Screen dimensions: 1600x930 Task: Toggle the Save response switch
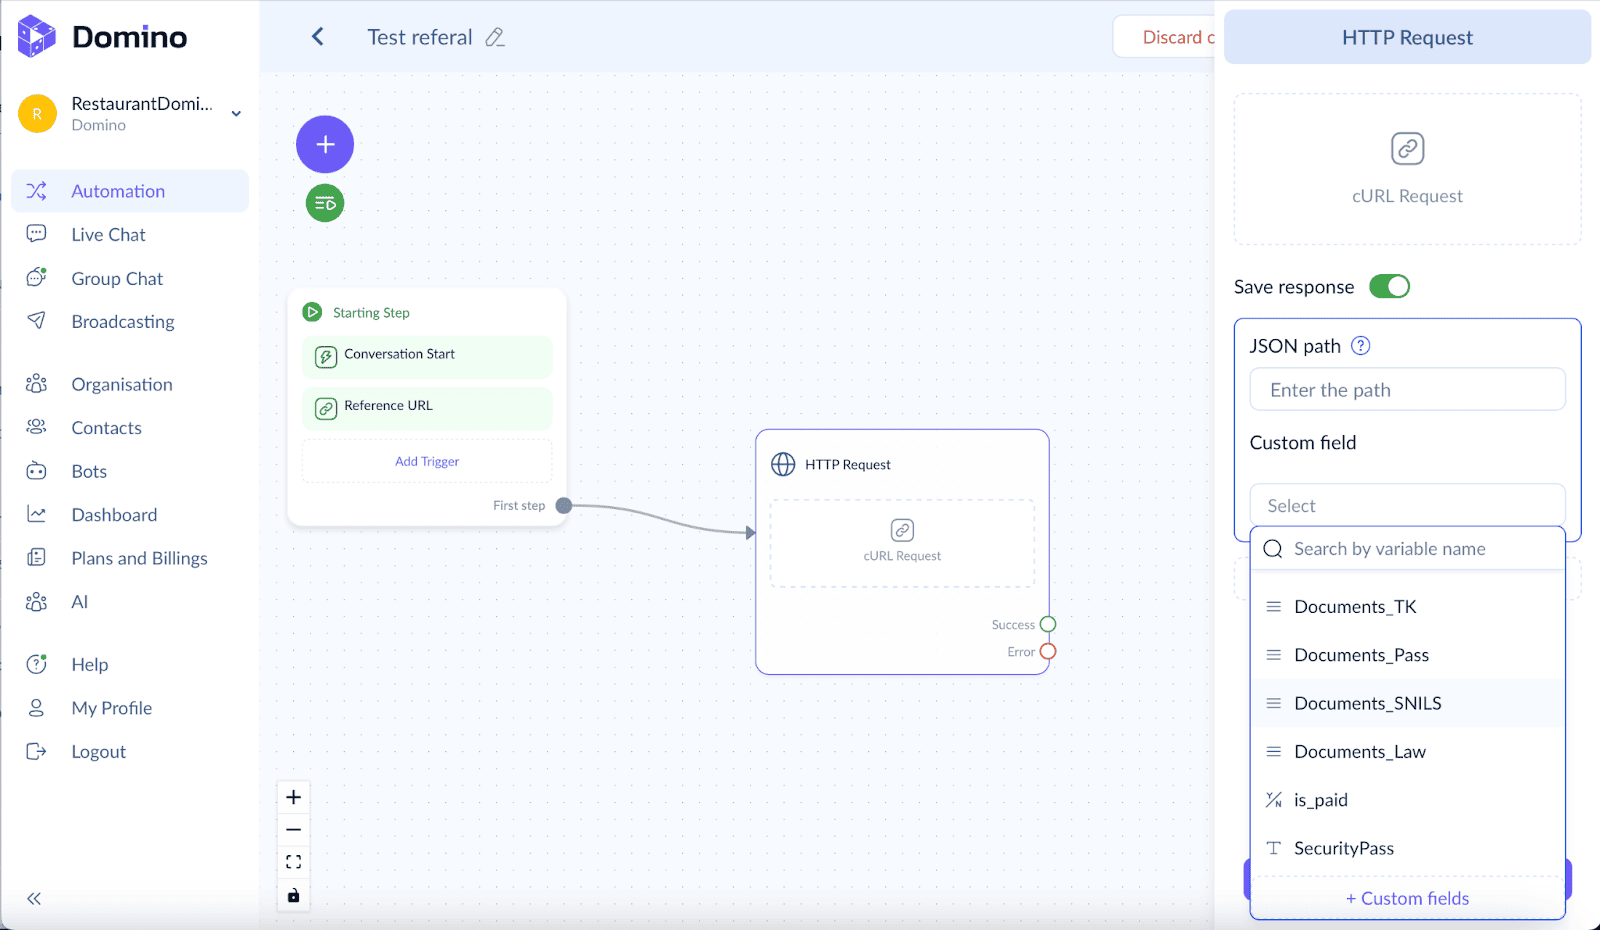tap(1389, 287)
